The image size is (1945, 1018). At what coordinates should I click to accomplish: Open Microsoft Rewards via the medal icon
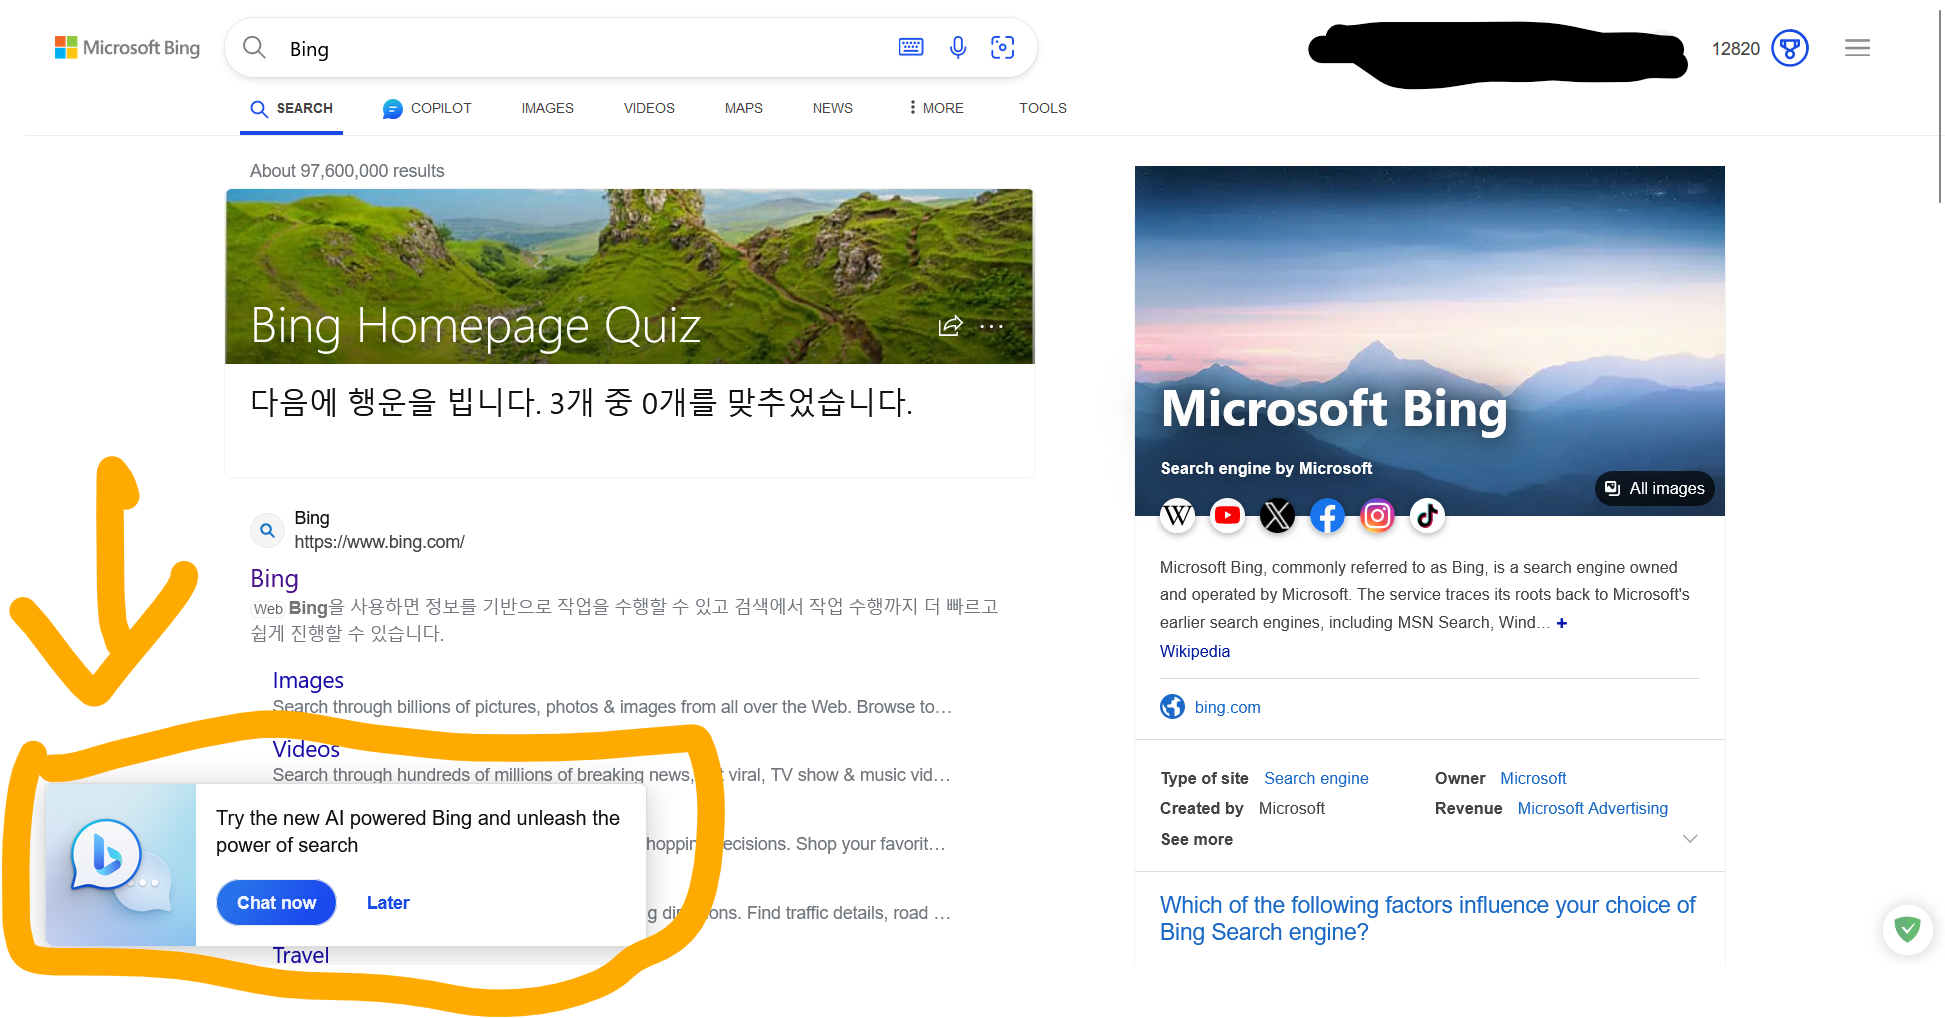pyautogui.click(x=1790, y=47)
